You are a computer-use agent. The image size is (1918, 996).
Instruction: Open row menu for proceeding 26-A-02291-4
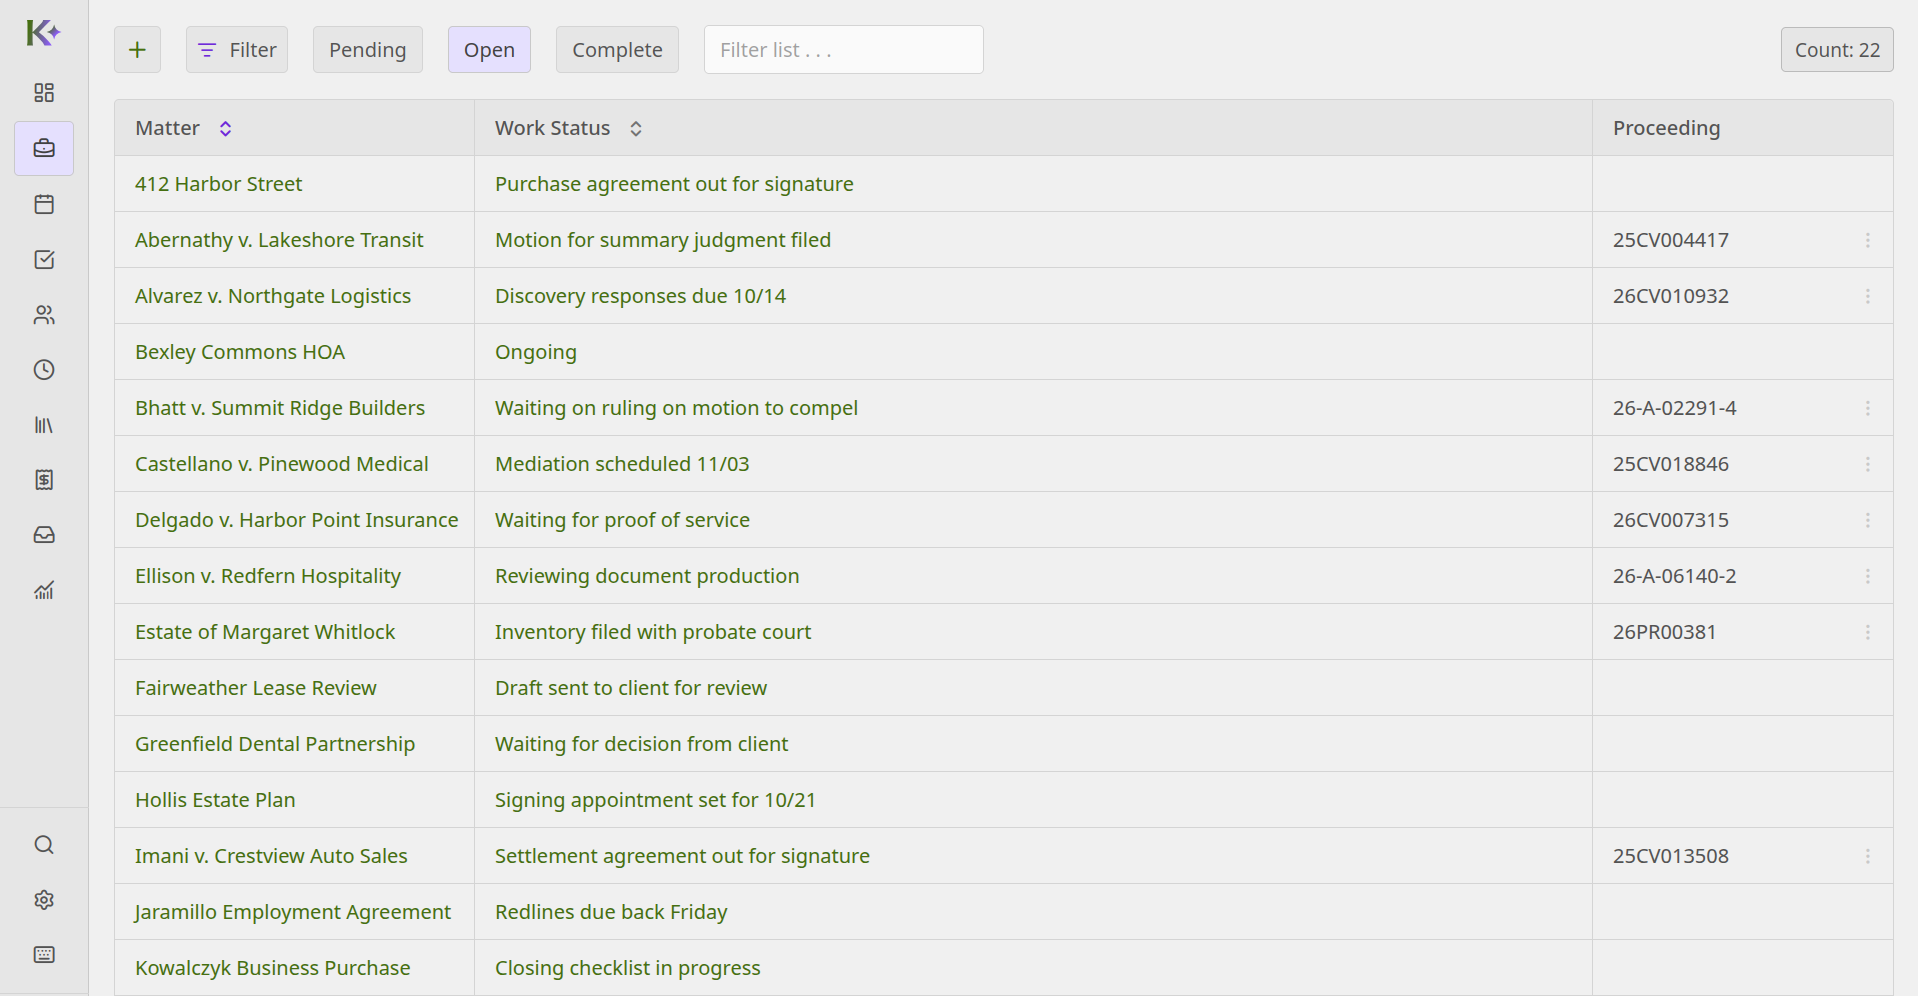coord(1868,408)
